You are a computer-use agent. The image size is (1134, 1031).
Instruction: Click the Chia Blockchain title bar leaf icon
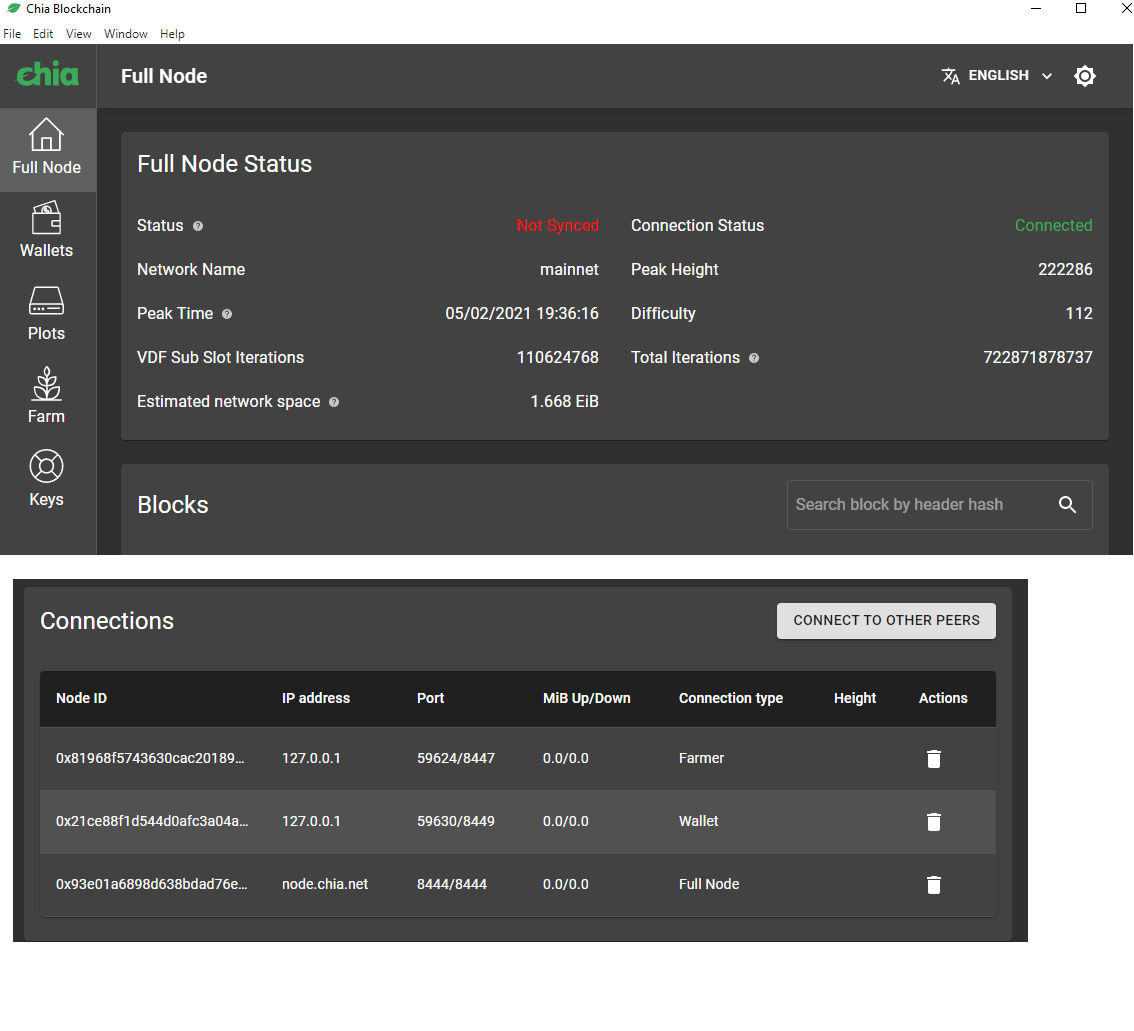pyautogui.click(x=13, y=9)
